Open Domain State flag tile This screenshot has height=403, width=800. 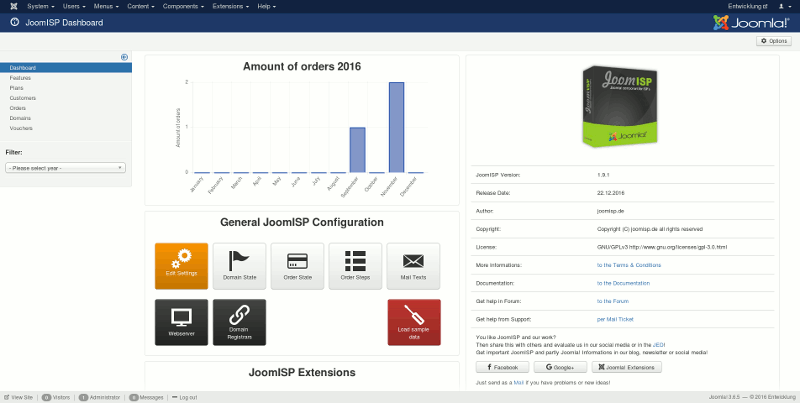click(239, 266)
